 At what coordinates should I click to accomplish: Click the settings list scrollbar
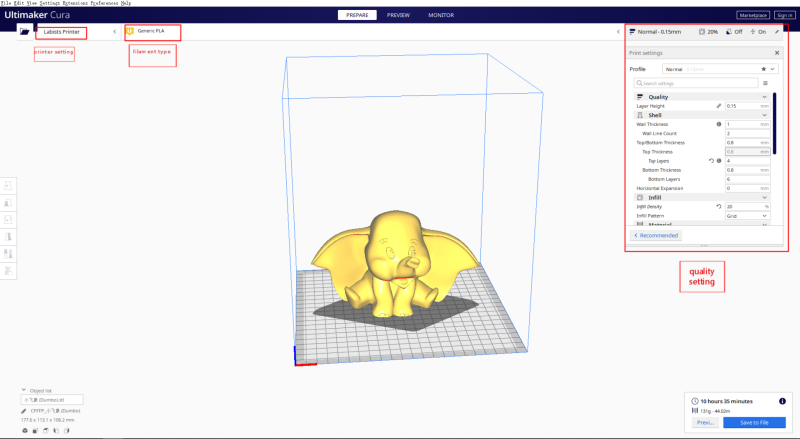tap(774, 123)
